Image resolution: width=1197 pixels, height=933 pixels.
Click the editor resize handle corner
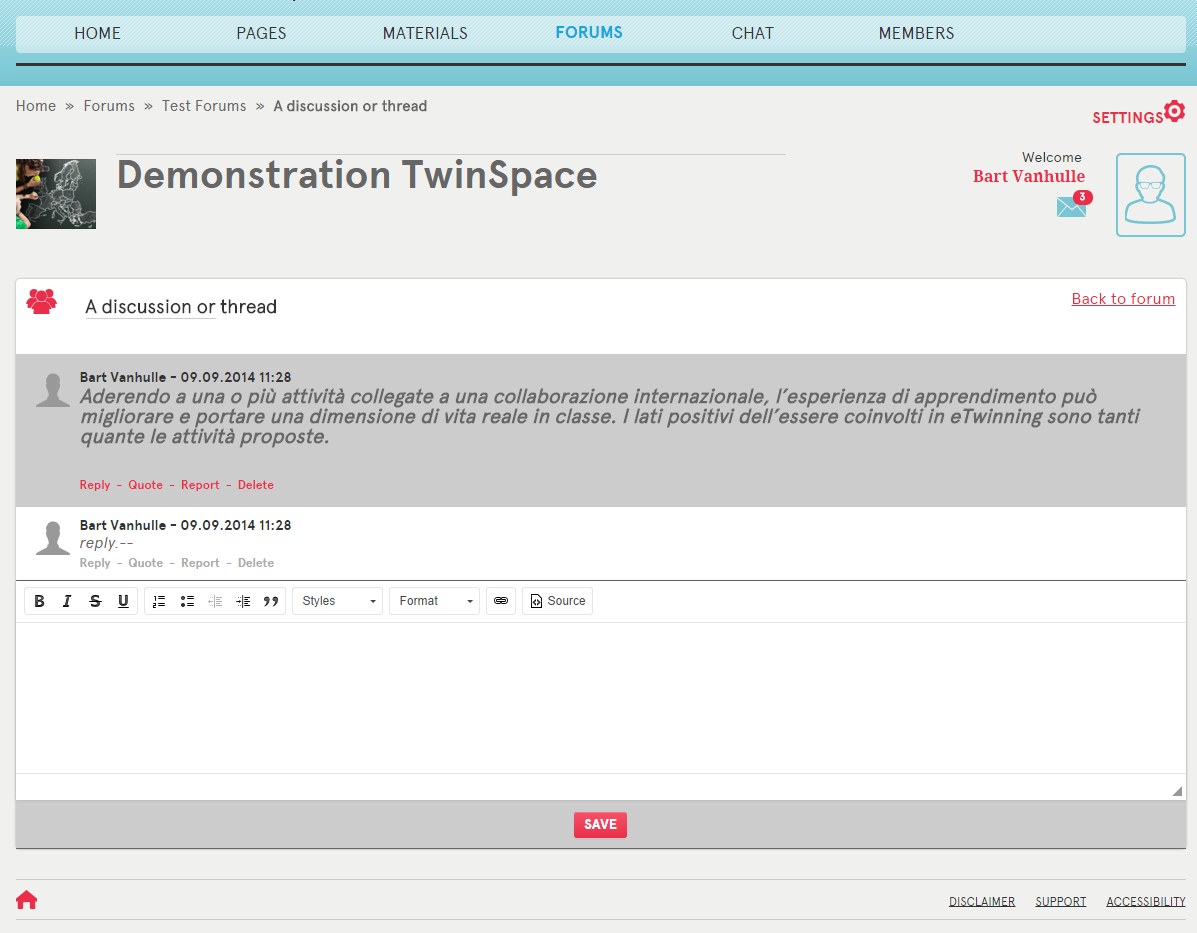coord(1177,791)
